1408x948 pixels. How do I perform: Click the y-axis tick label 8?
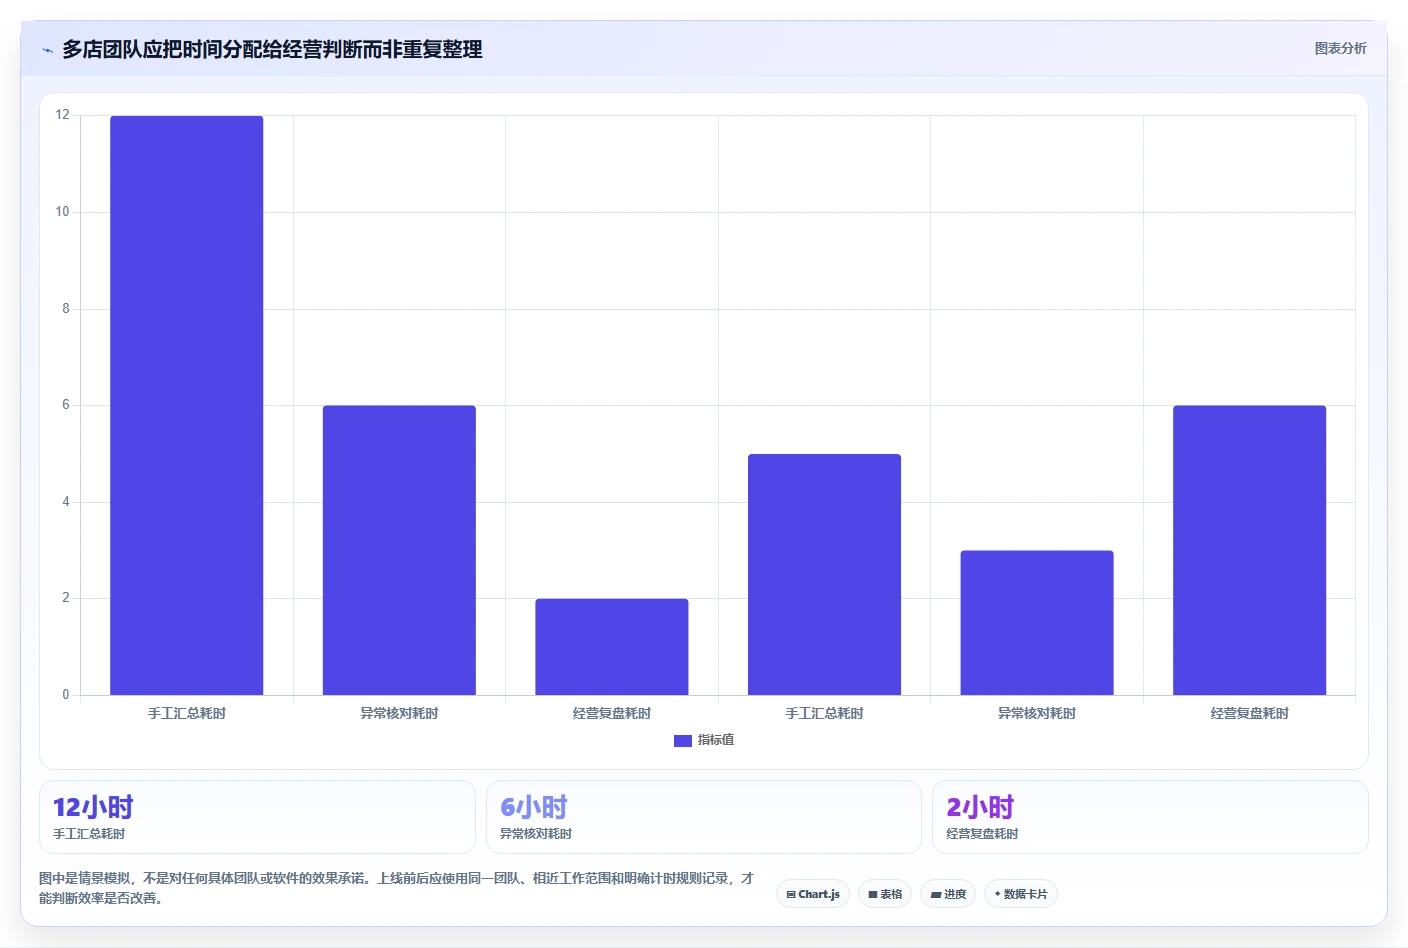(66, 309)
